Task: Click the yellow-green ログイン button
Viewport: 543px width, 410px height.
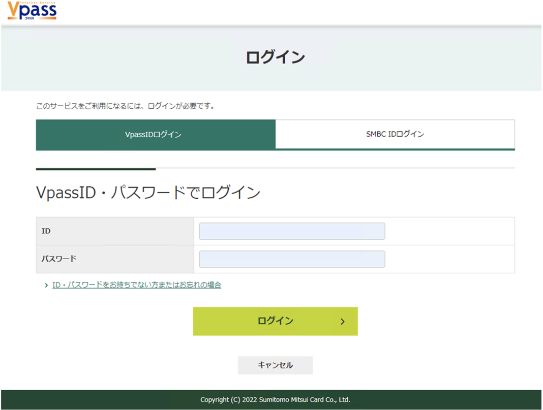Action: (x=275, y=321)
